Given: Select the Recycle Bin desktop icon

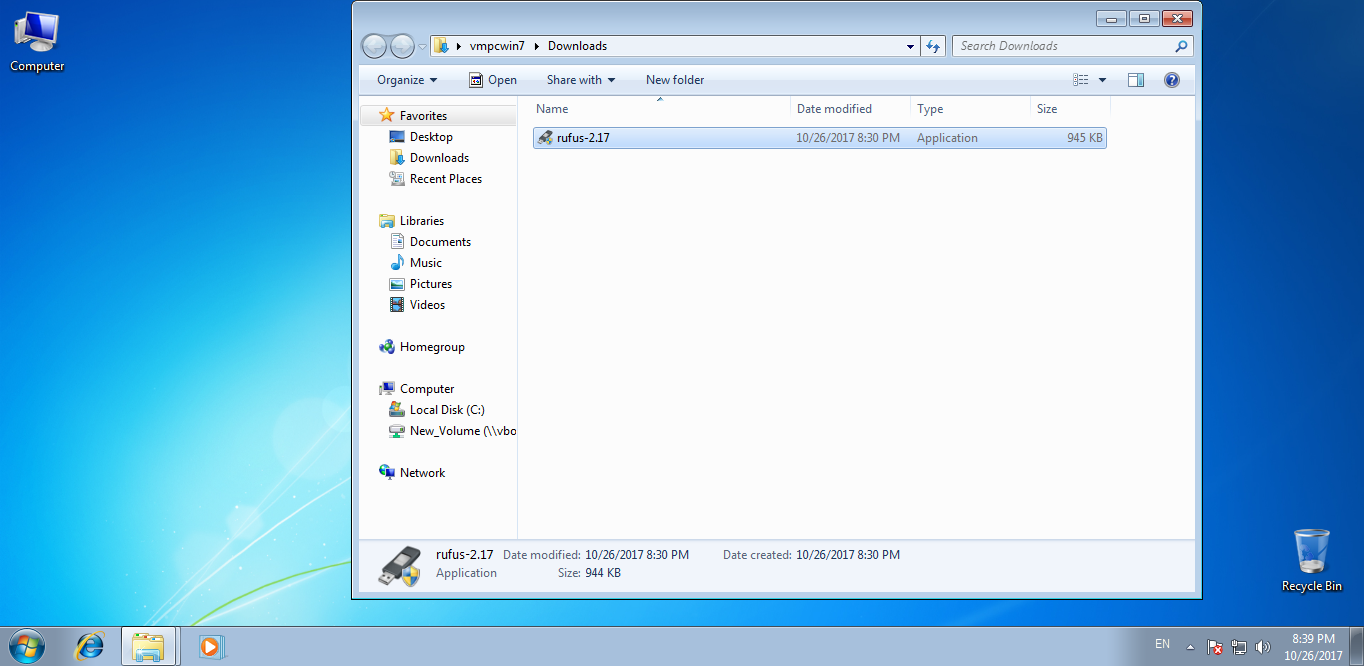Looking at the screenshot, I should point(1311,560).
